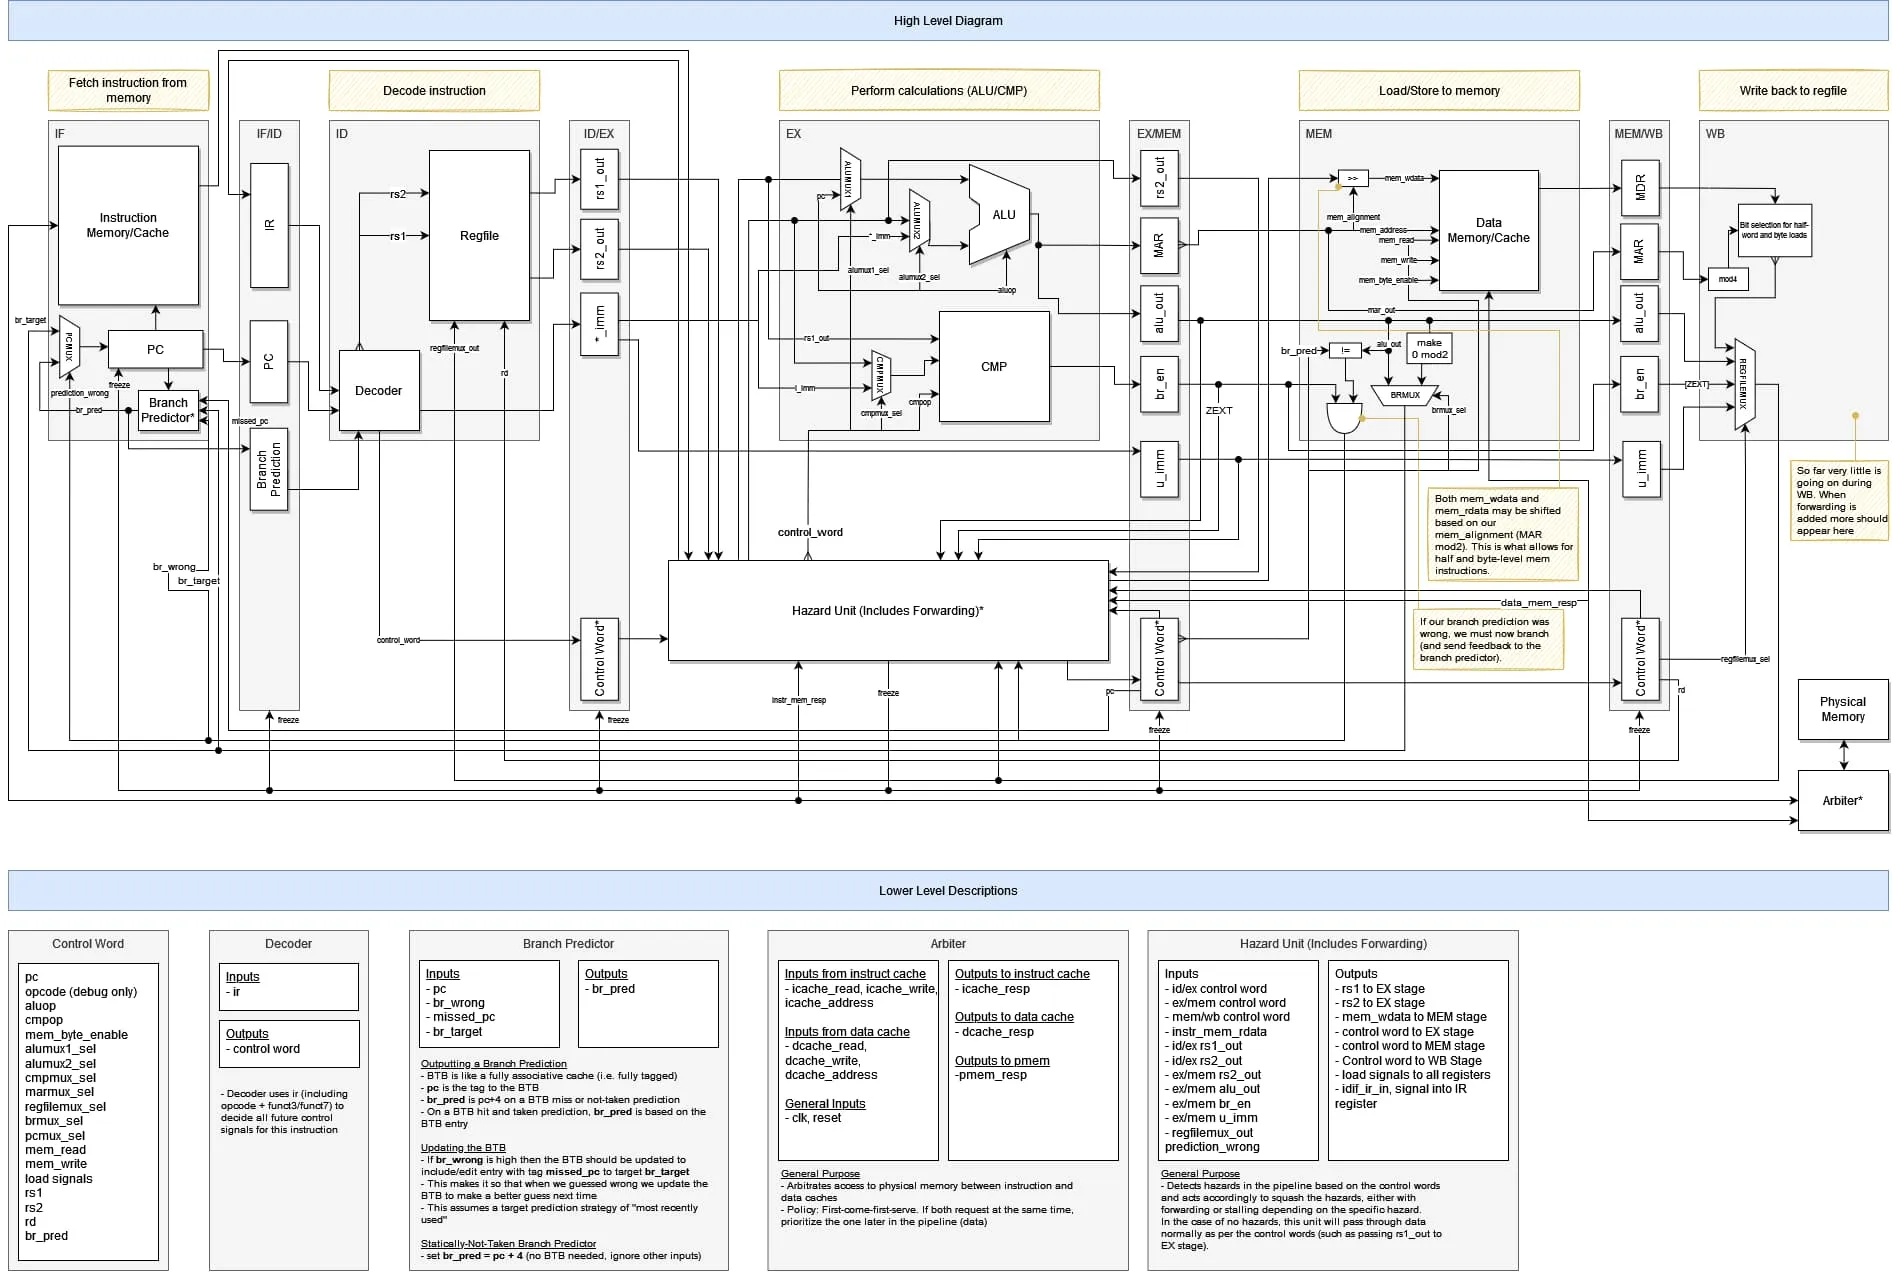Click the not-equal (!=) comparator block
Image resolution: width=1892 pixels, height=1272 pixels.
(1345, 350)
